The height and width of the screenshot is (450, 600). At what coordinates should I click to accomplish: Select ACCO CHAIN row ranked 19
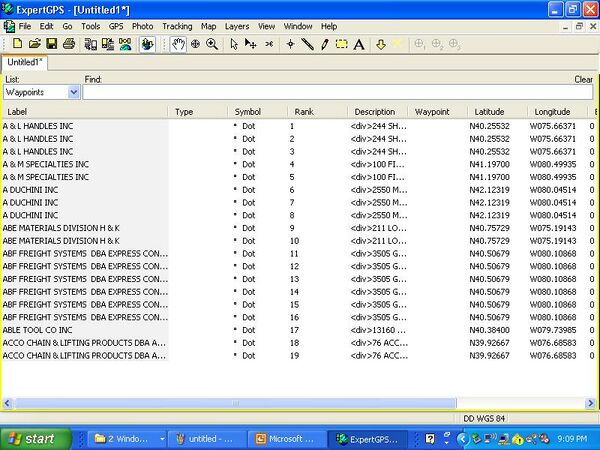(299, 356)
